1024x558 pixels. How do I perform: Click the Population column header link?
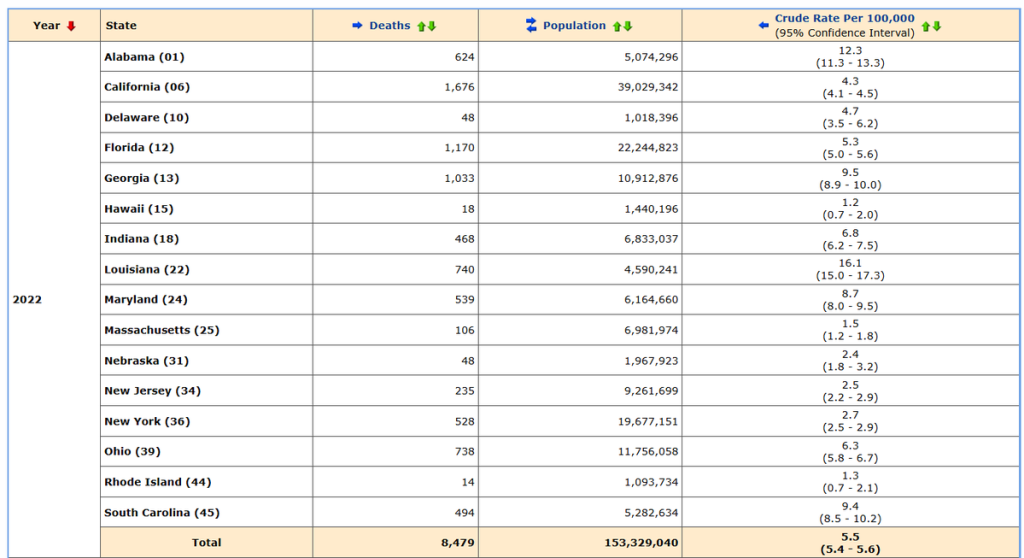pyautogui.click(x=574, y=26)
